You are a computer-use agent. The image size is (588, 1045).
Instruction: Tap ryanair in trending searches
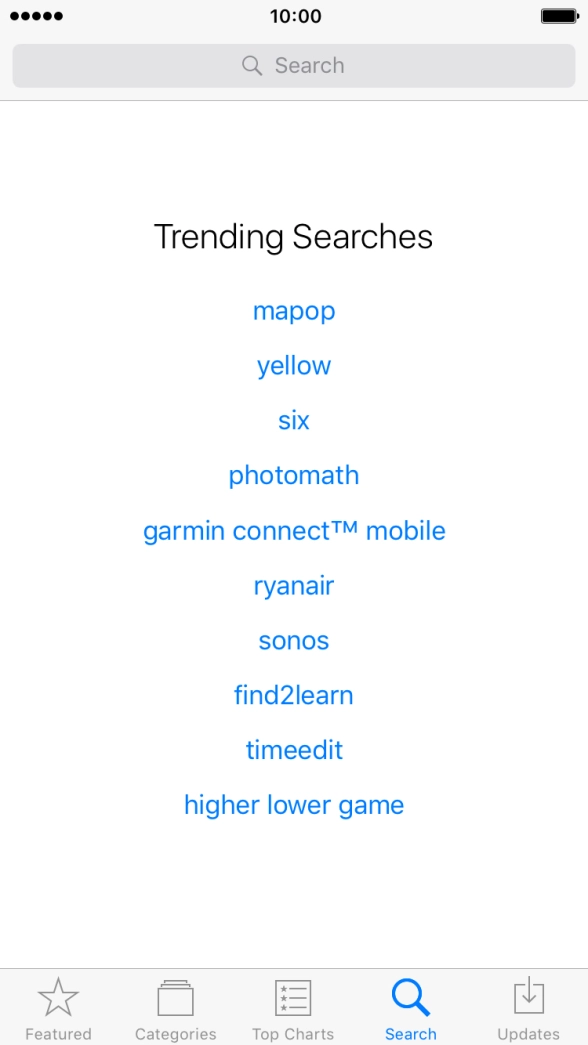tap(294, 586)
